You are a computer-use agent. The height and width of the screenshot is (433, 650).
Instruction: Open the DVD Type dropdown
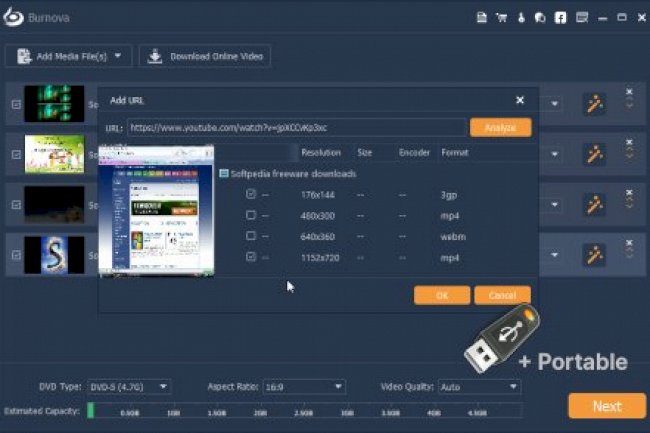click(129, 386)
